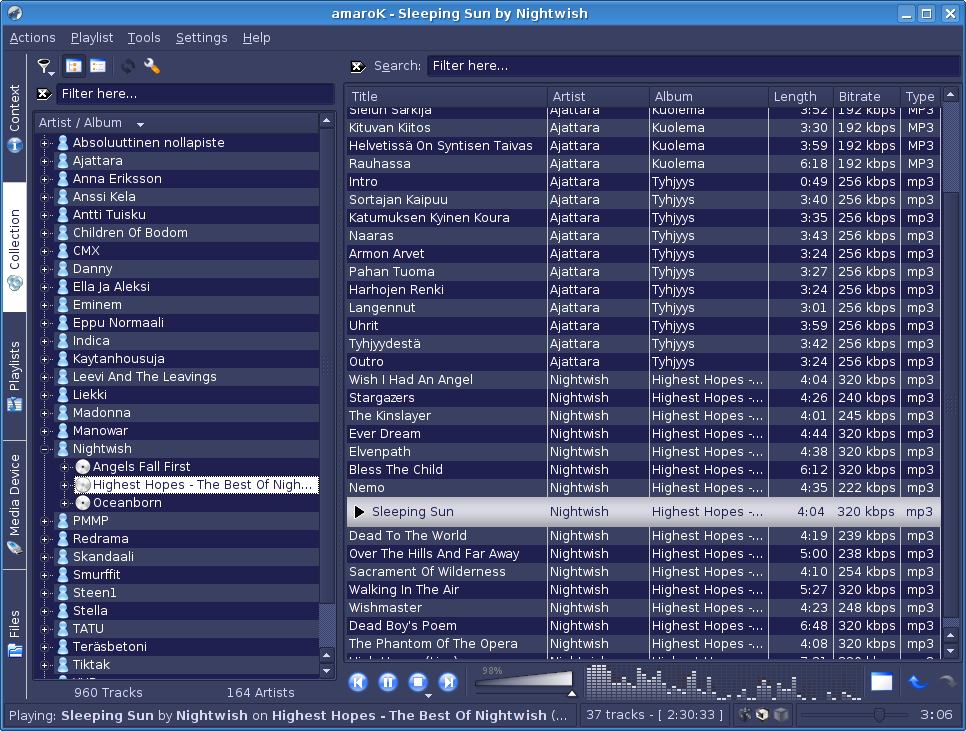This screenshot has height=731, width=966.
Task: Click the person icon beside Stella
Action: (x=63, y=611)
